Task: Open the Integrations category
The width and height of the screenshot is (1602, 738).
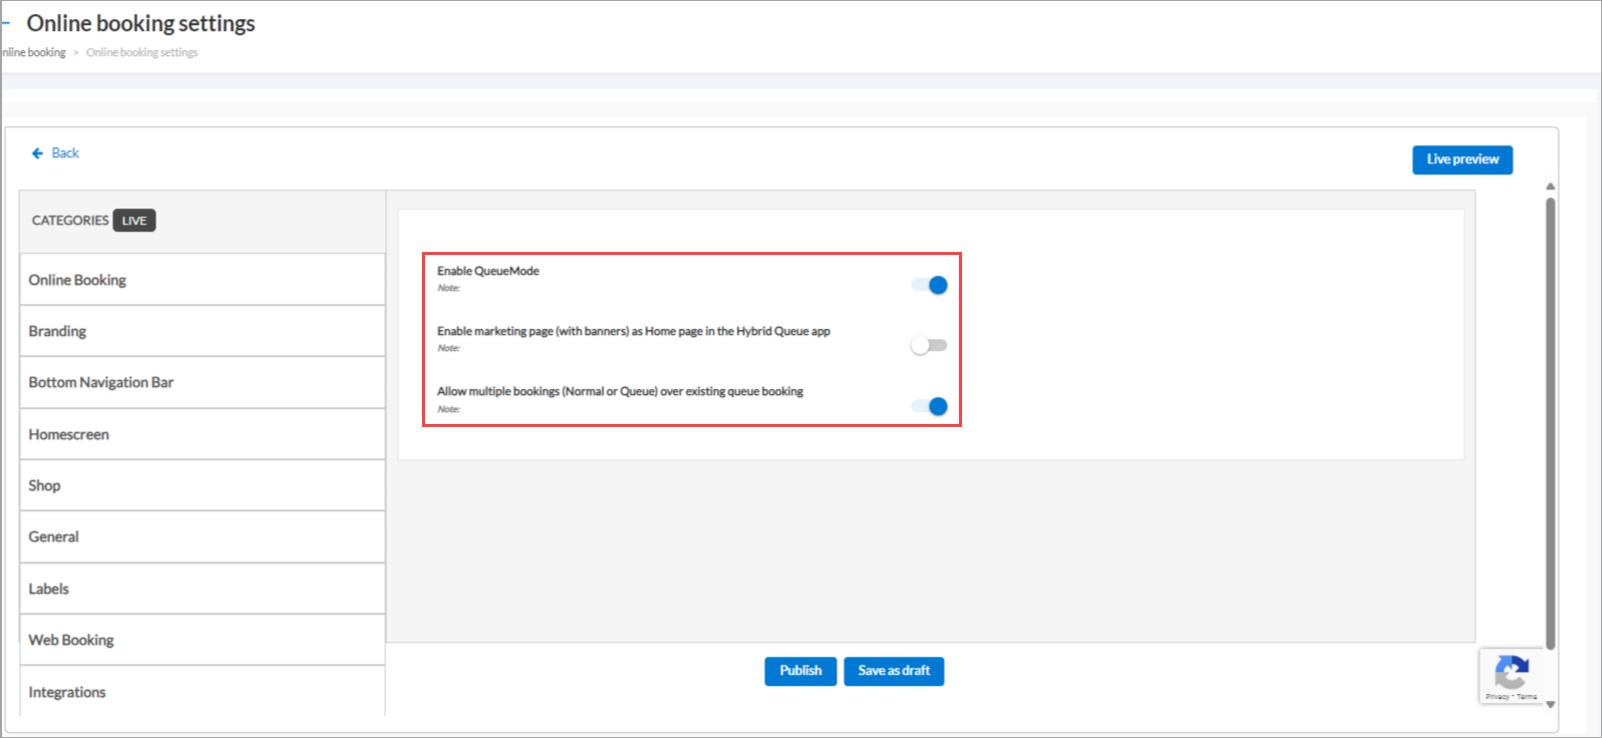Action: [202, 692]
